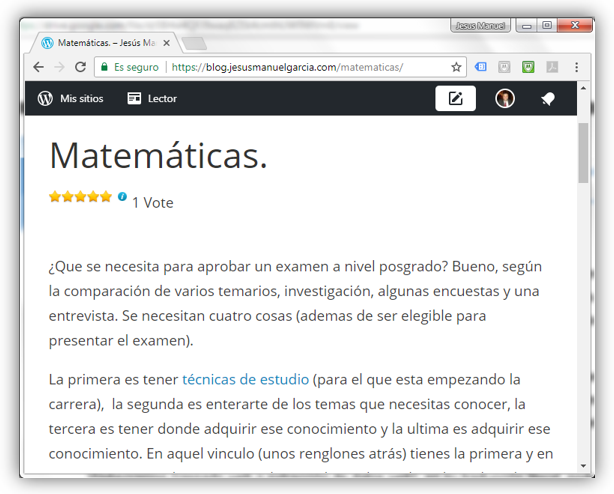Open the user profile avatar

pos(505,98)
